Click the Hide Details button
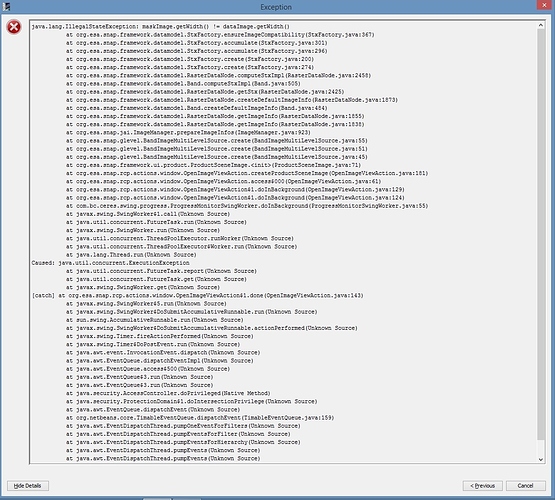 pos(28,485)
